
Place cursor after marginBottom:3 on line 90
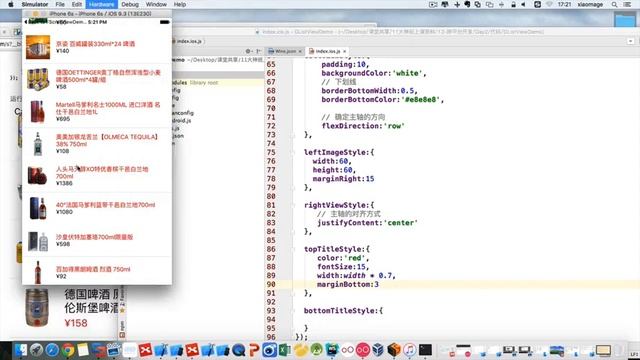[380, 284]
